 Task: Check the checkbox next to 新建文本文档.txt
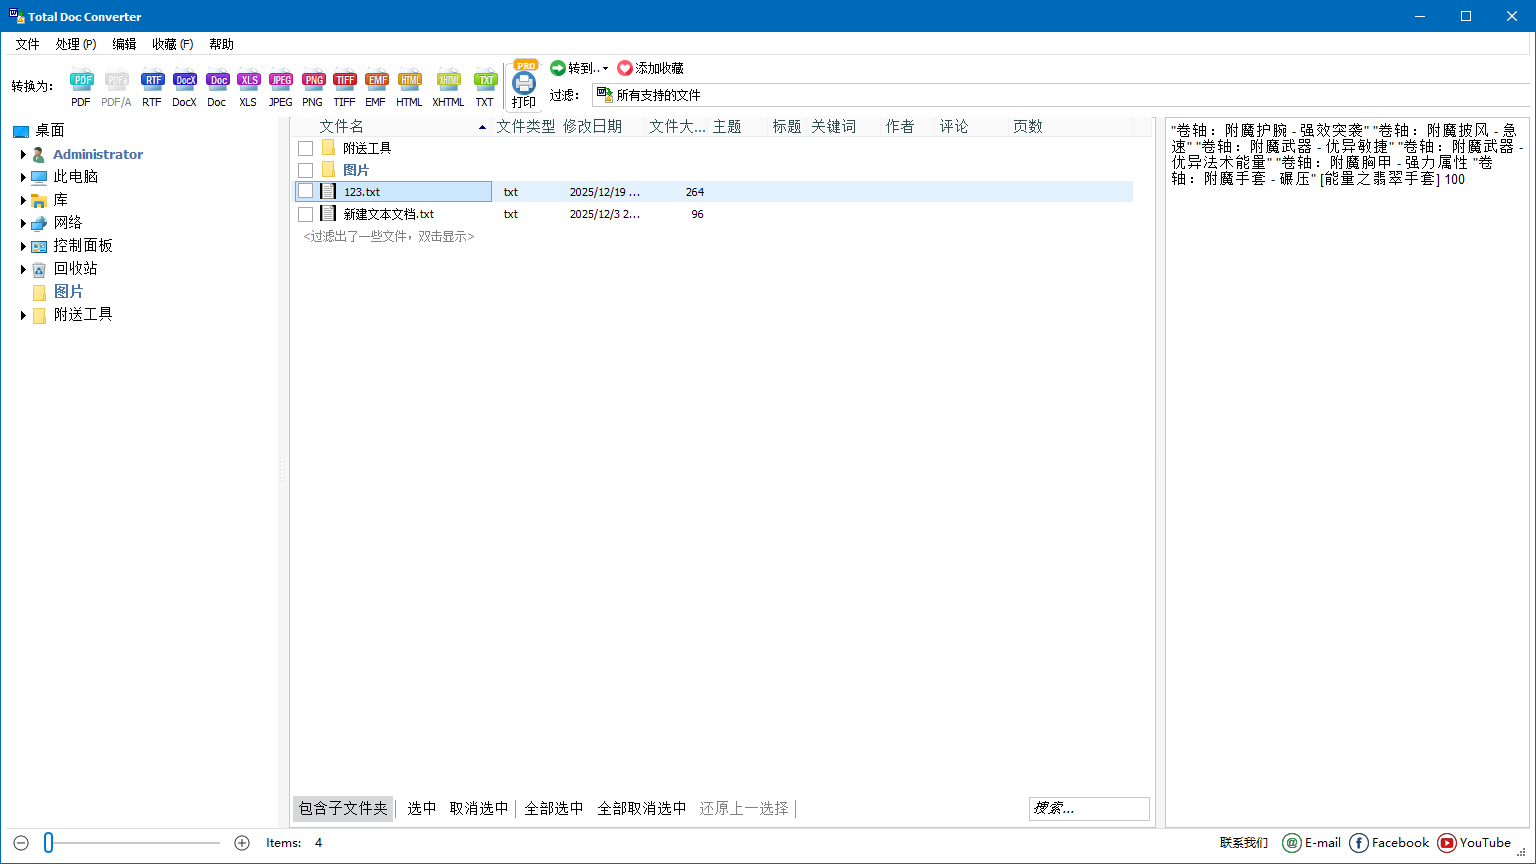click(x=305, y=213)
